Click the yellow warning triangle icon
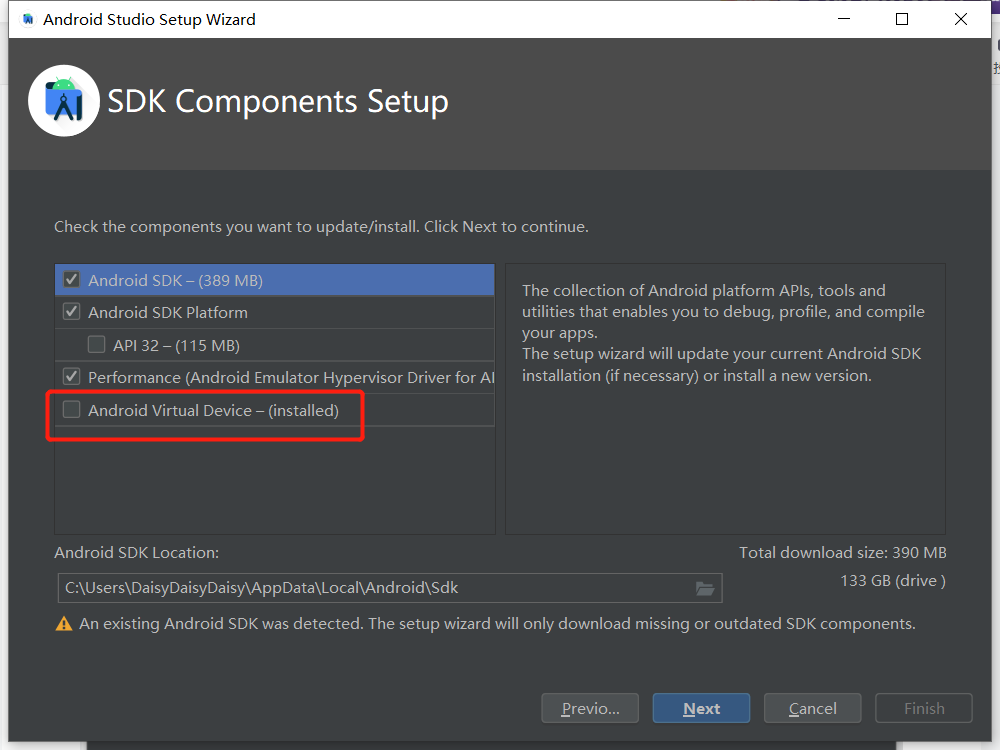Image resolution: width=1000 pixels, height=750 pixels. pos(64,624)
